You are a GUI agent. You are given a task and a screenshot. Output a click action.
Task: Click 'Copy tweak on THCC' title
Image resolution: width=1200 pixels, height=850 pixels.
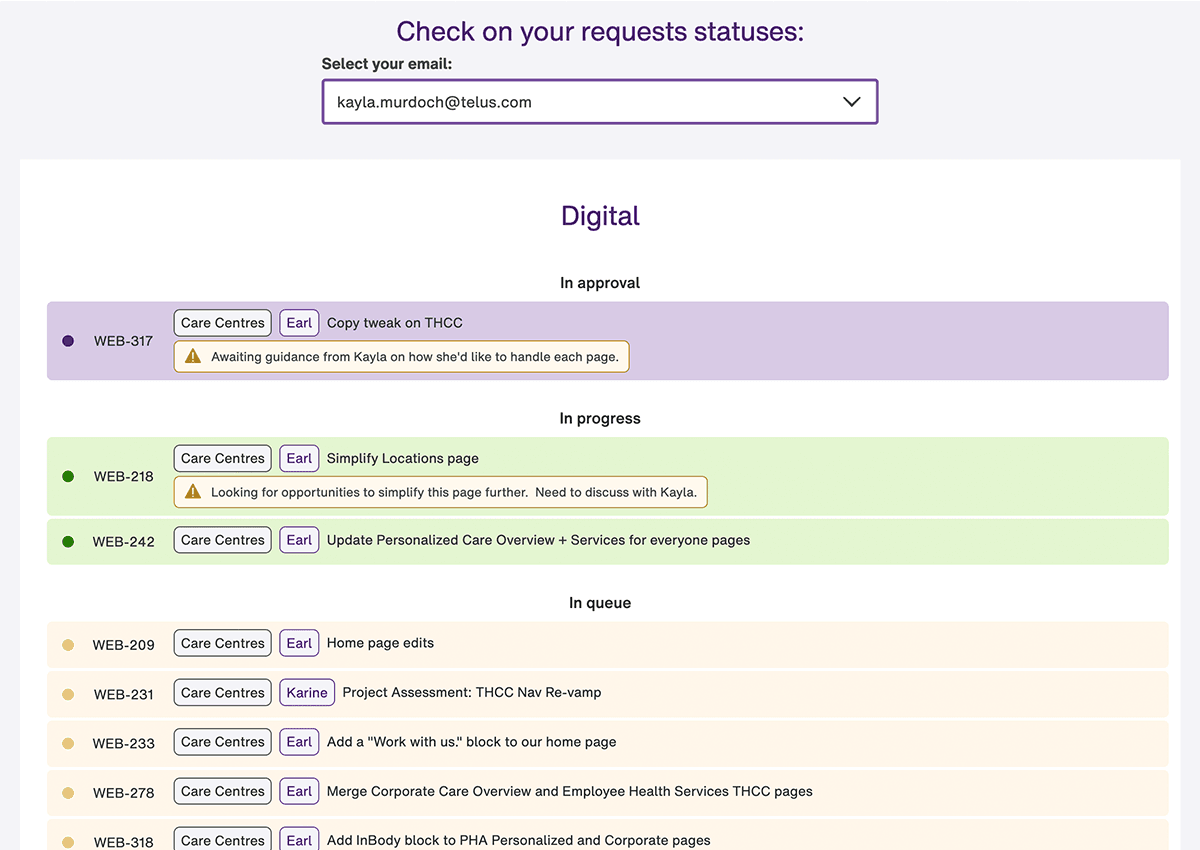tap(395, 323)
